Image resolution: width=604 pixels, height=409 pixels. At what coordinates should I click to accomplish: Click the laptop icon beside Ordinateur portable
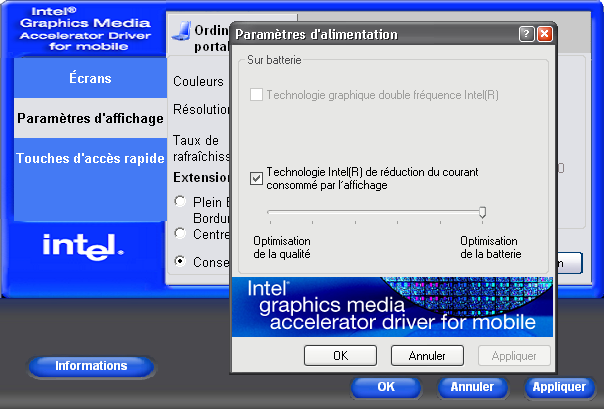[181, 37]
